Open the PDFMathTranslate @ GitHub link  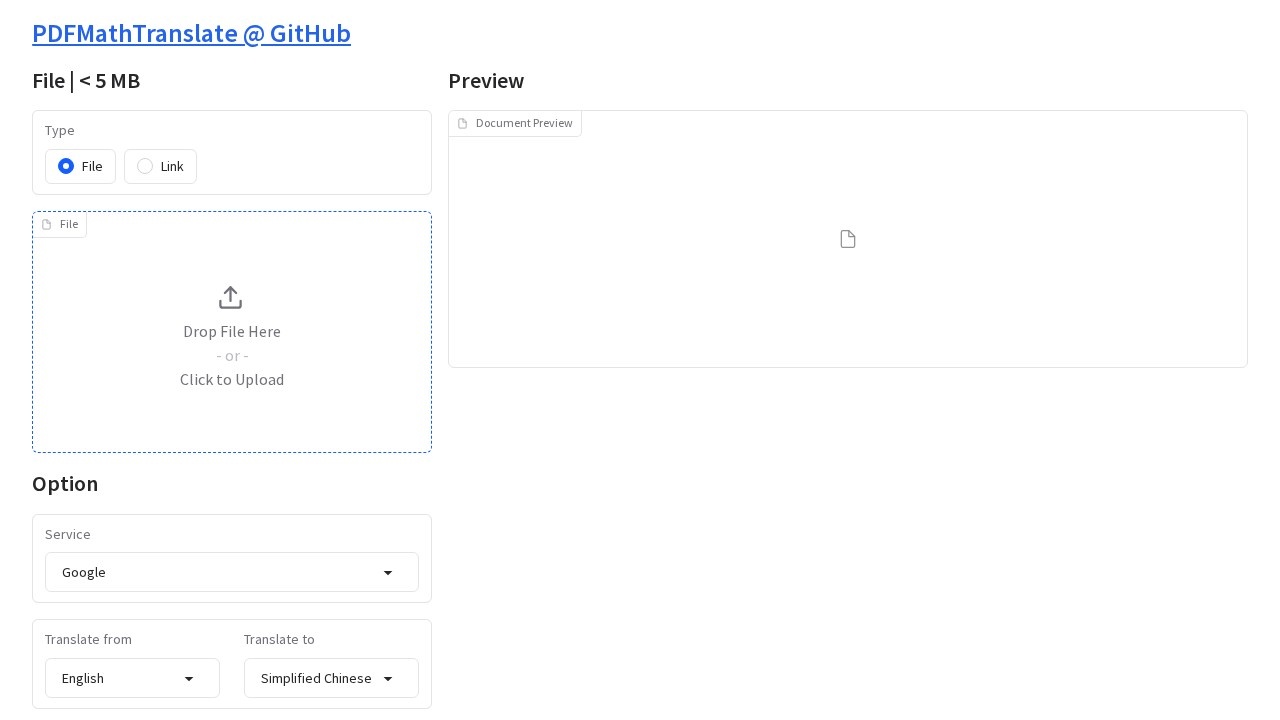[x=191, y=33]
